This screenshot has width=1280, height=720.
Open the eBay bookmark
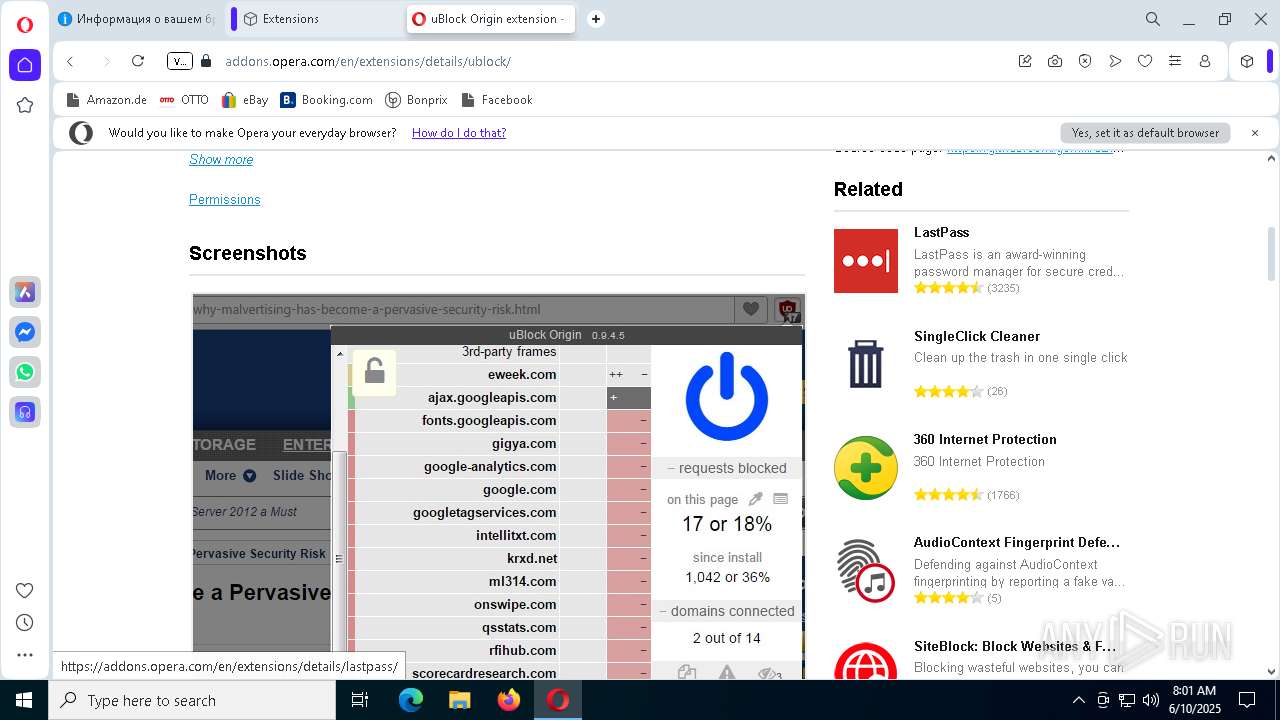245,100
